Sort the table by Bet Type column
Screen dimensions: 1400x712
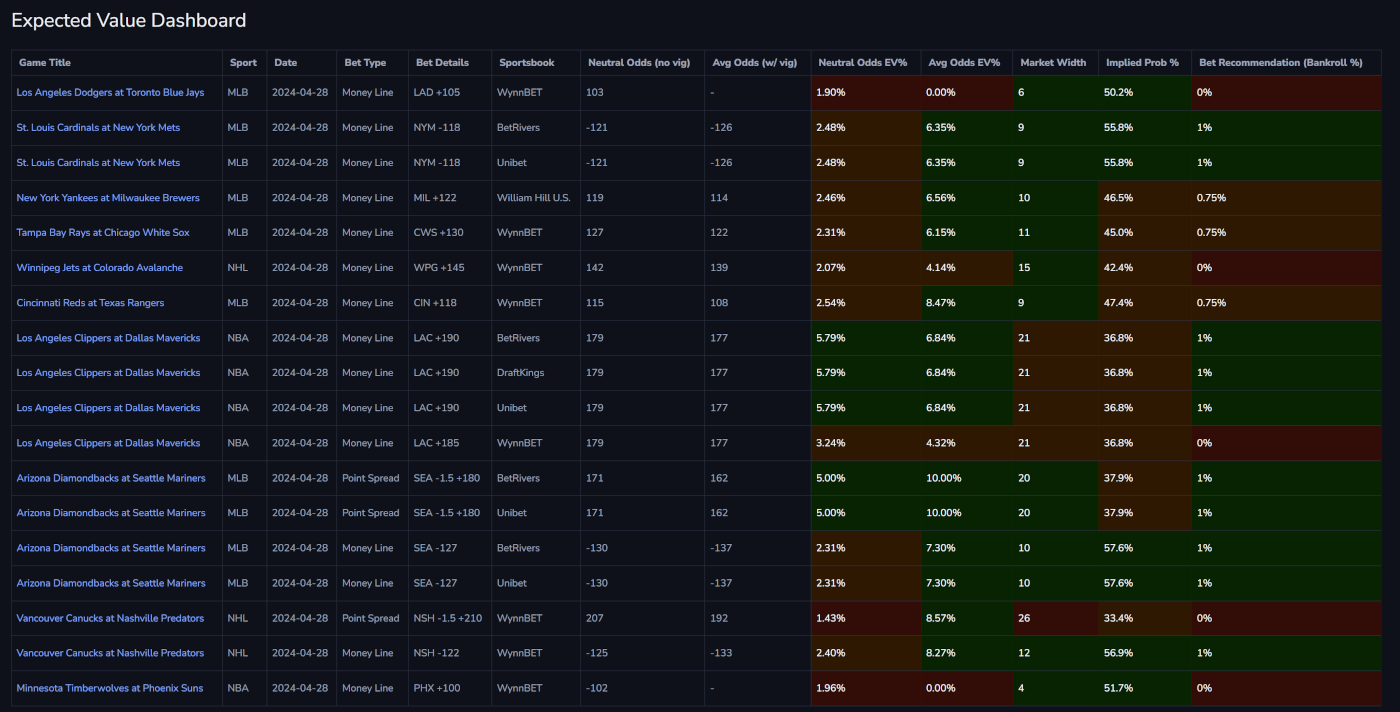[x=365, y=62]
